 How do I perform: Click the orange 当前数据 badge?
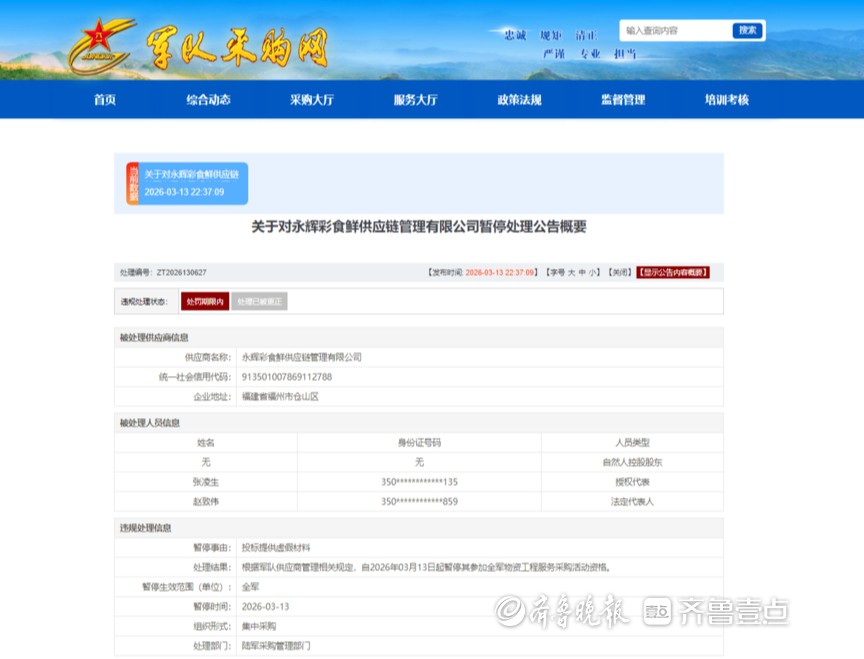point(132,183)
